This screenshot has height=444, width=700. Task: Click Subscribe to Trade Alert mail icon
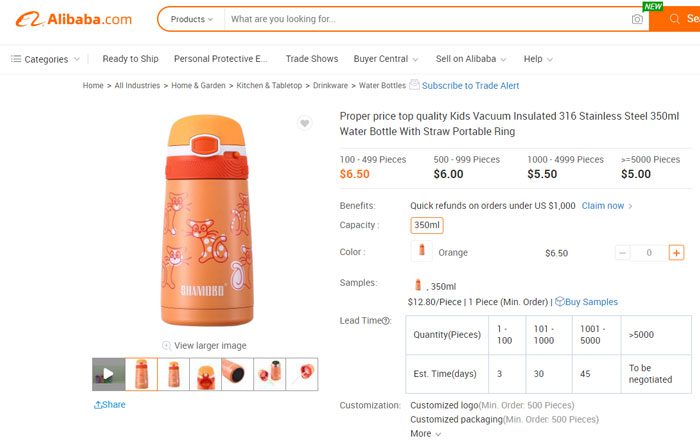(x=415, y=86)
